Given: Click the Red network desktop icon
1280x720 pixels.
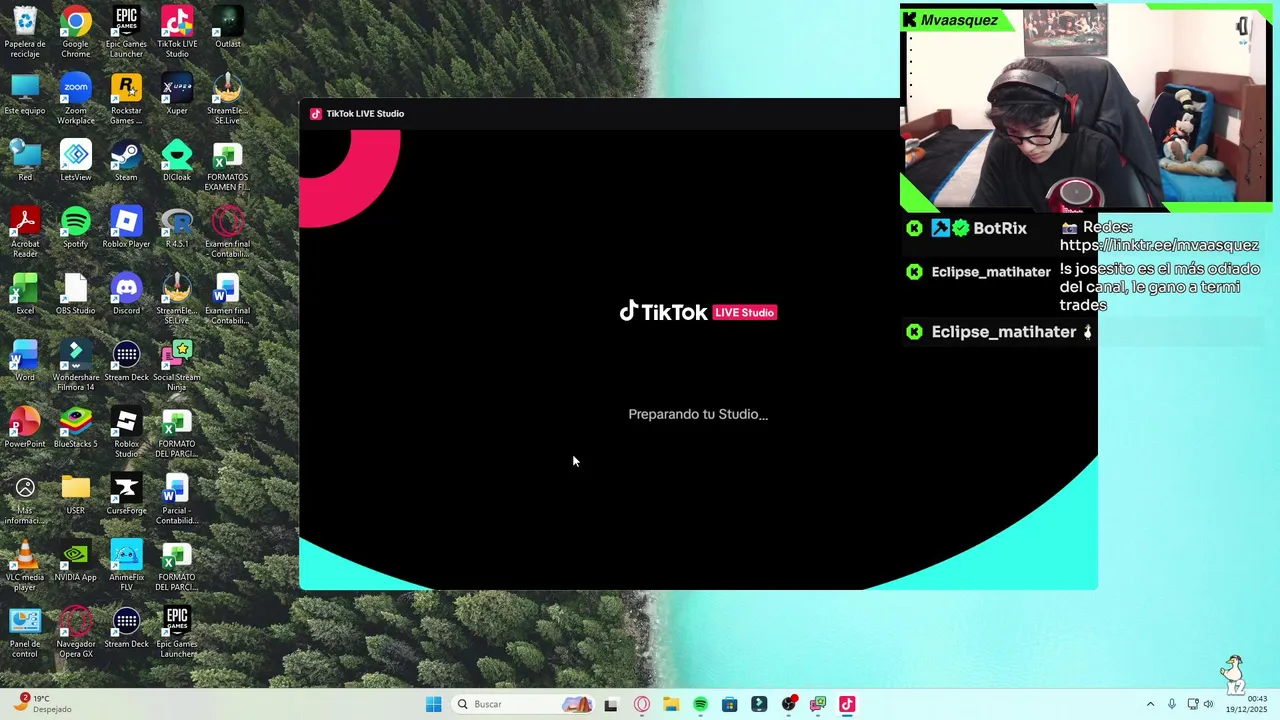Looking at the screenshot, I should tap(25, 161).
